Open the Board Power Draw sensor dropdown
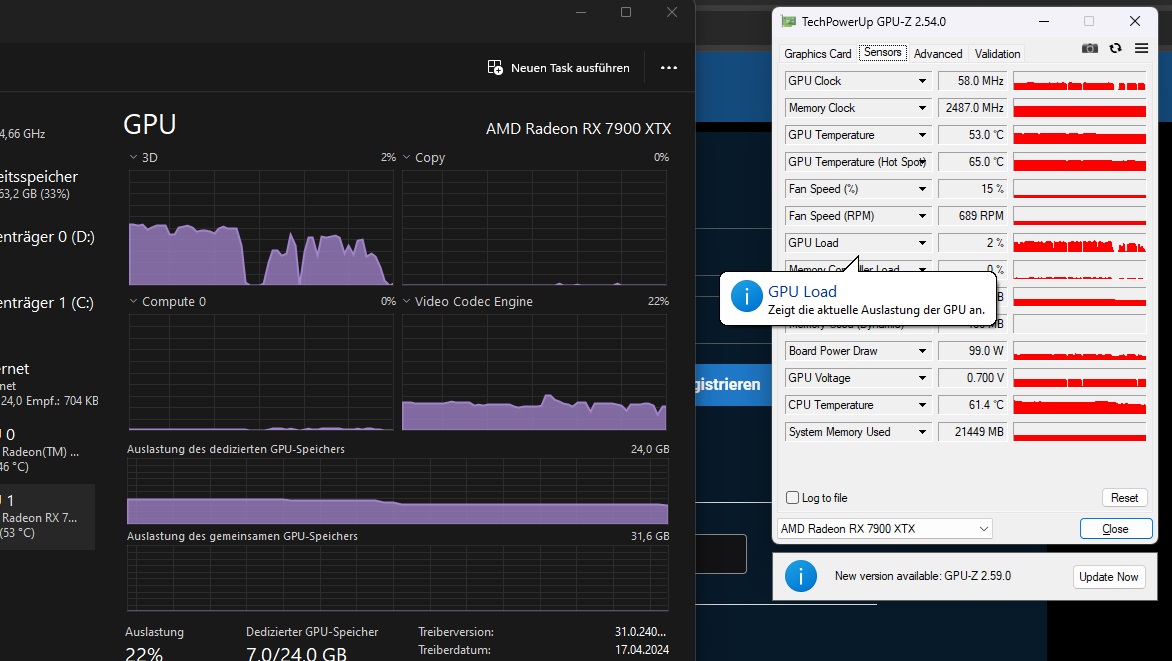The height and width of the screenshot is (661, 1172). click(922, 351)
